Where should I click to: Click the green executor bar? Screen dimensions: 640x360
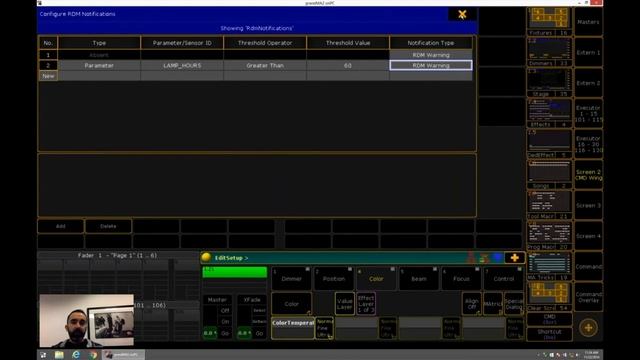click(x=235, y=272)
